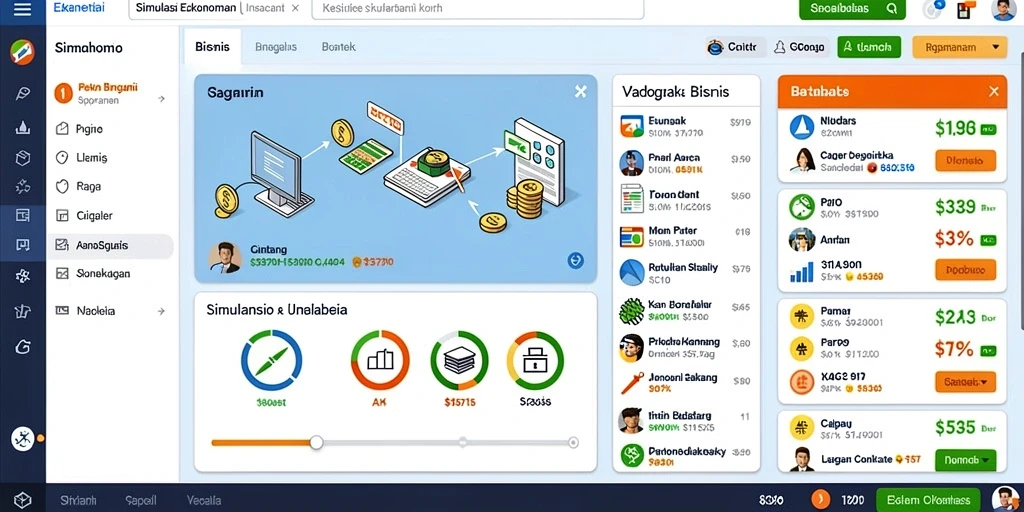Click the yellow Pamar coin icon

pyautogui.click(x=801, y=317)
